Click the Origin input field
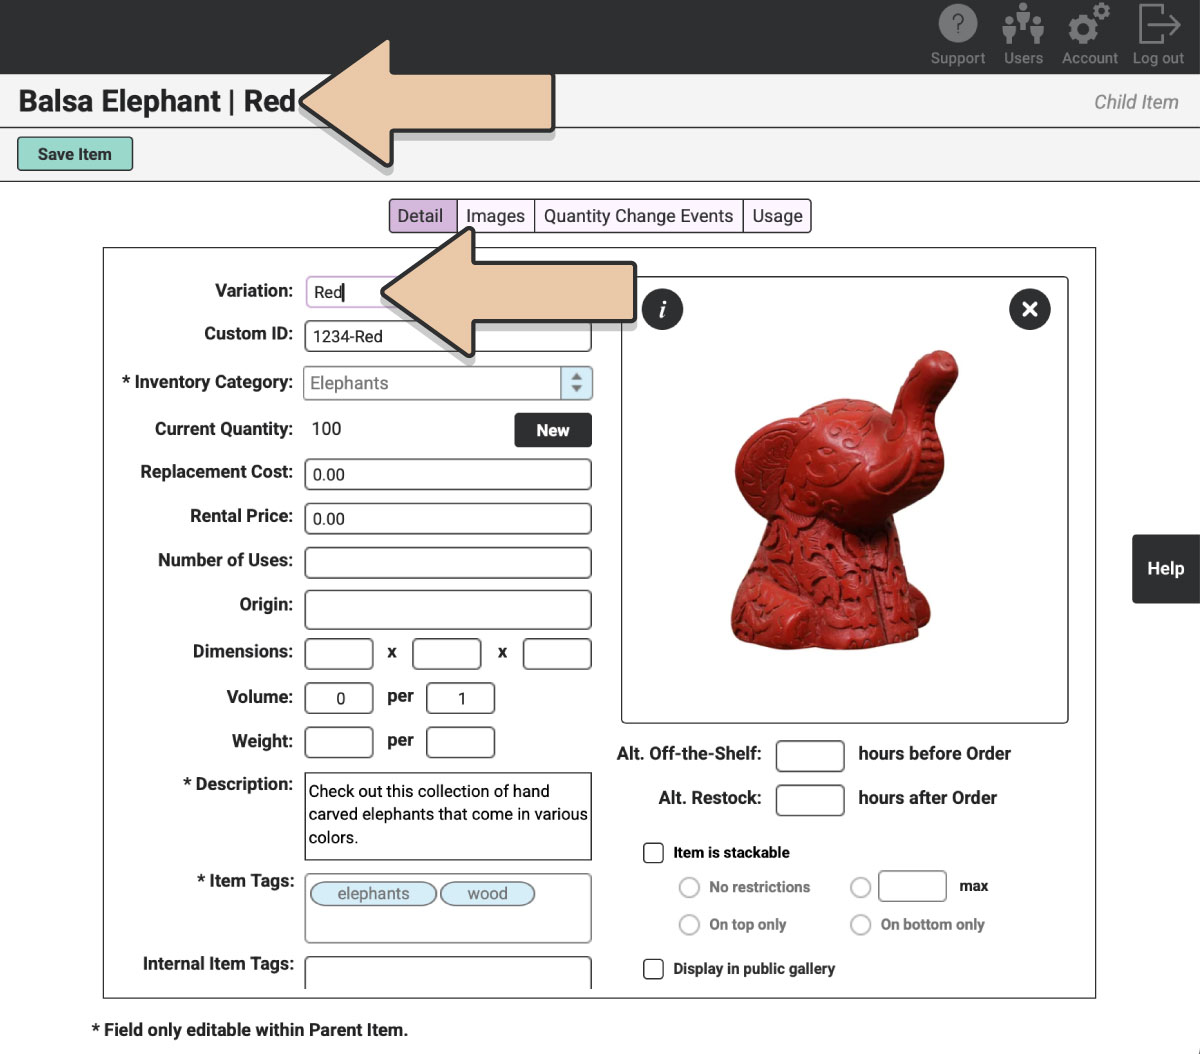 coord(448,609)
